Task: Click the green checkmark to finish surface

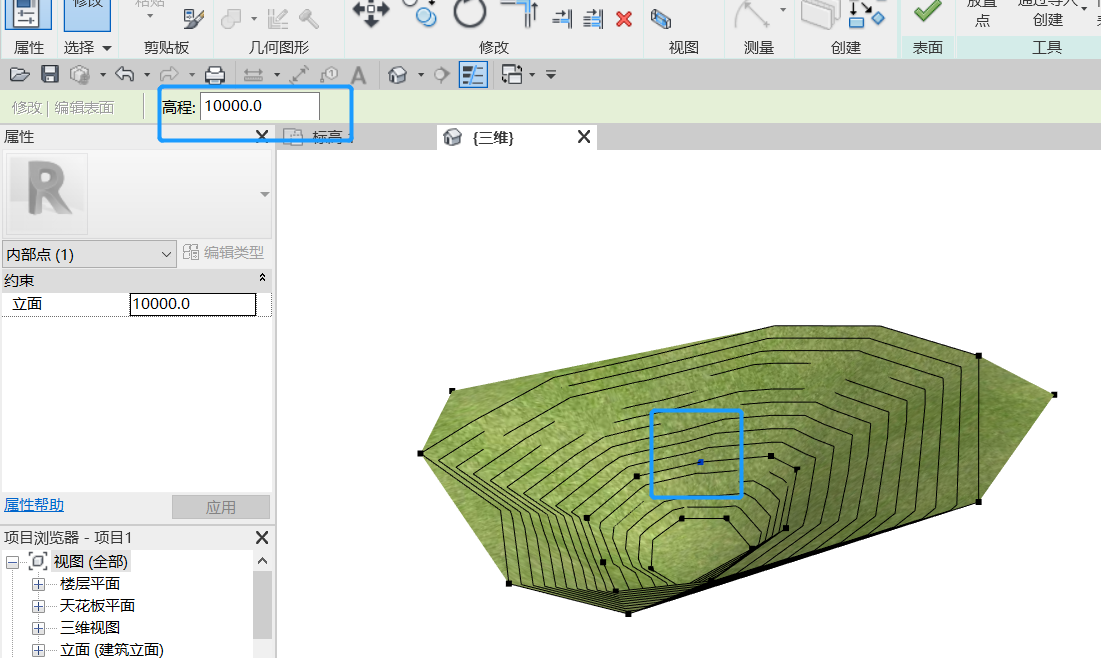Action: [927, 12]
